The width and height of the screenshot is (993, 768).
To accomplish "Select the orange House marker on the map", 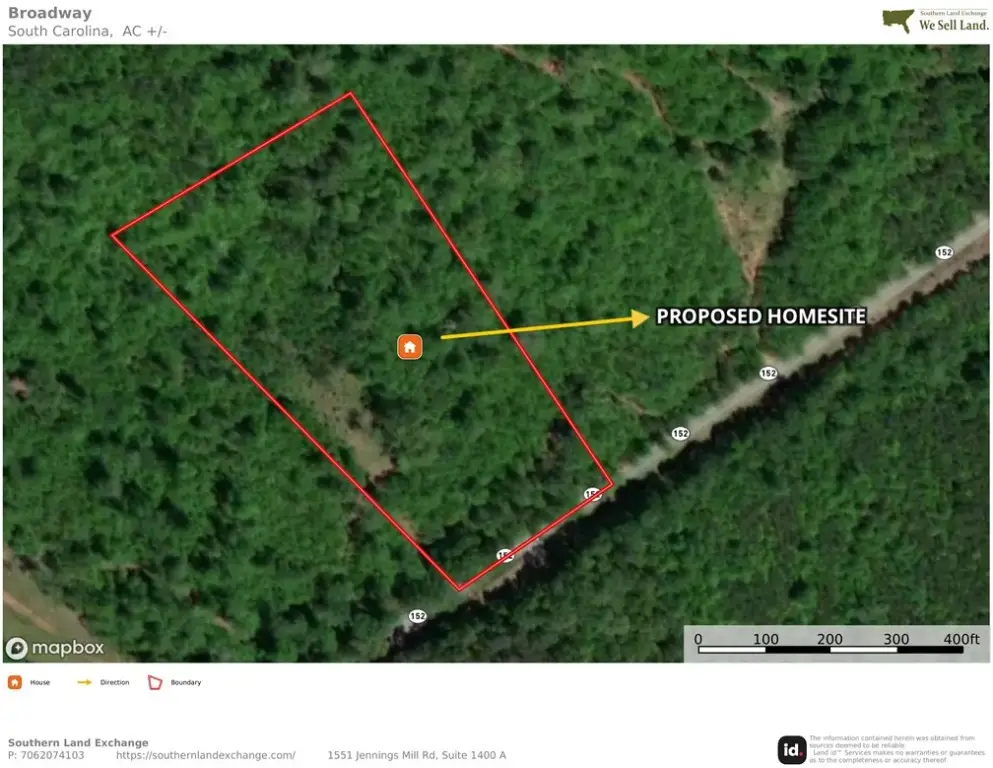I will pyautogui.click(x=408, y=346).
